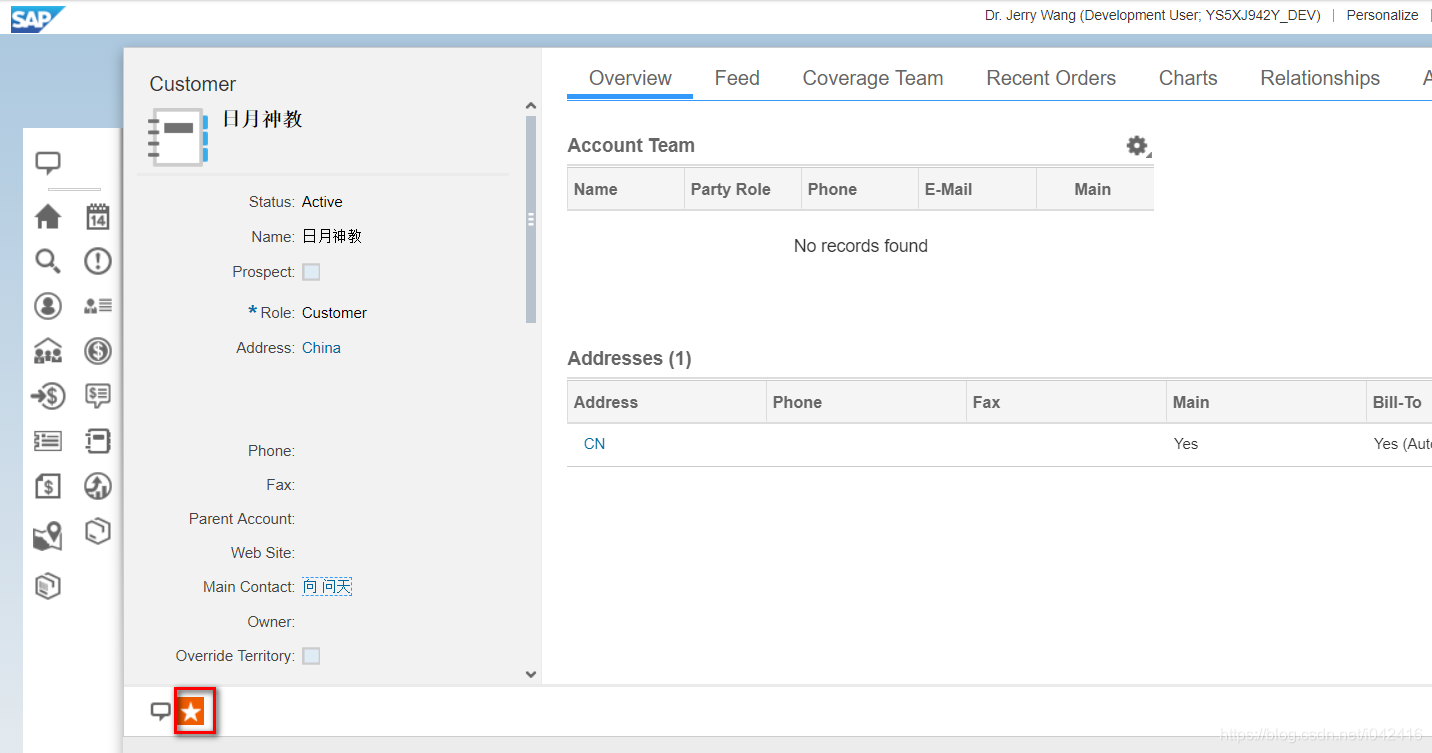This screenshot has width=1432, height=753.
Task: Open the dollar document icon
Action: tap(48, 487)
